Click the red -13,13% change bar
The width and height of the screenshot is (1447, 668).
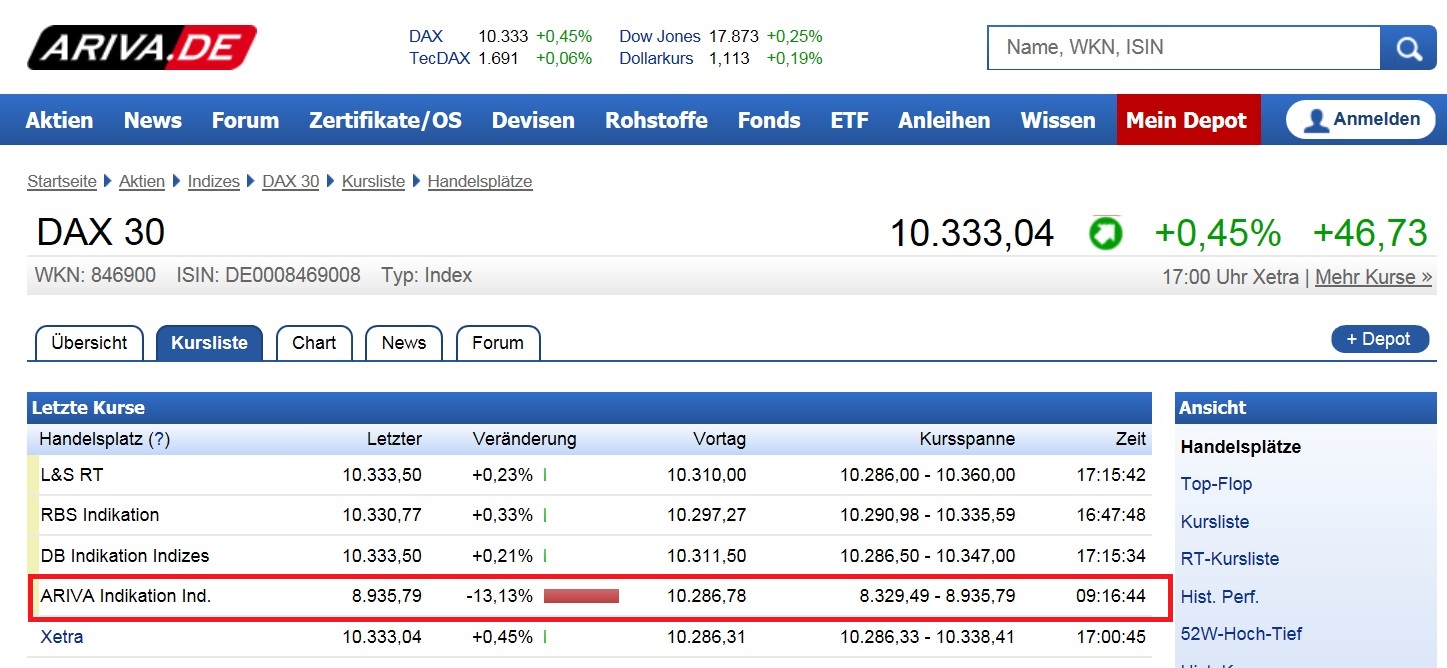581,596
